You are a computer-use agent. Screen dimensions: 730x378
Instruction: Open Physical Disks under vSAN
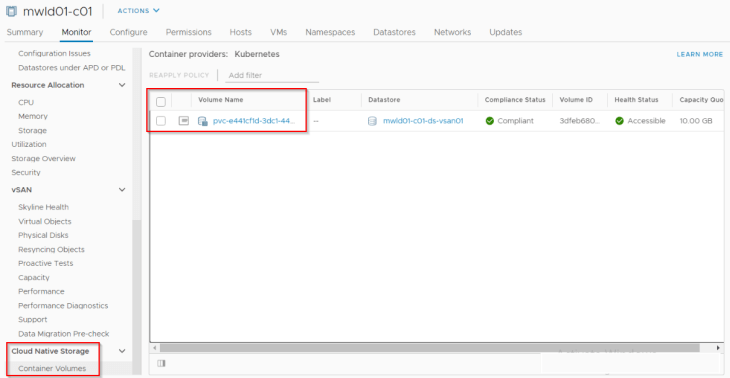43,235
